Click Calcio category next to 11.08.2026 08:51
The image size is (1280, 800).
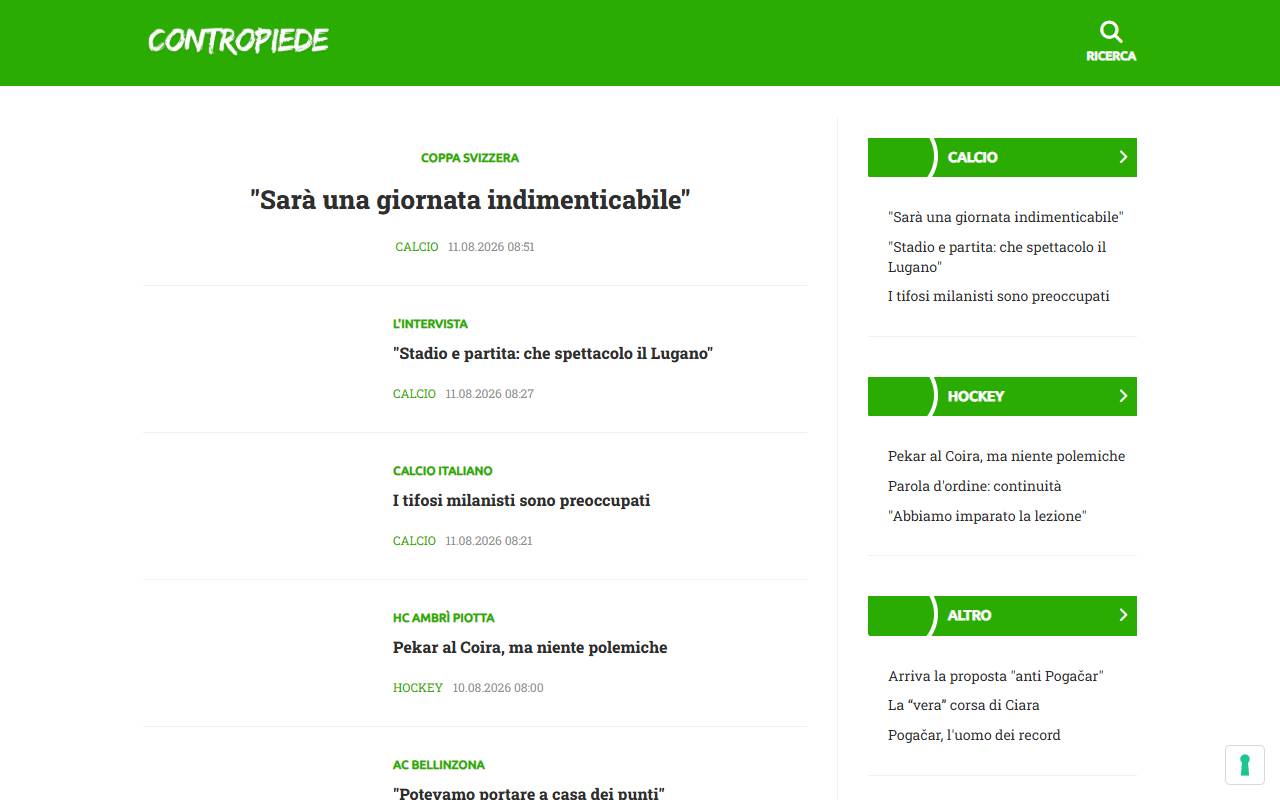coord(417,247)
